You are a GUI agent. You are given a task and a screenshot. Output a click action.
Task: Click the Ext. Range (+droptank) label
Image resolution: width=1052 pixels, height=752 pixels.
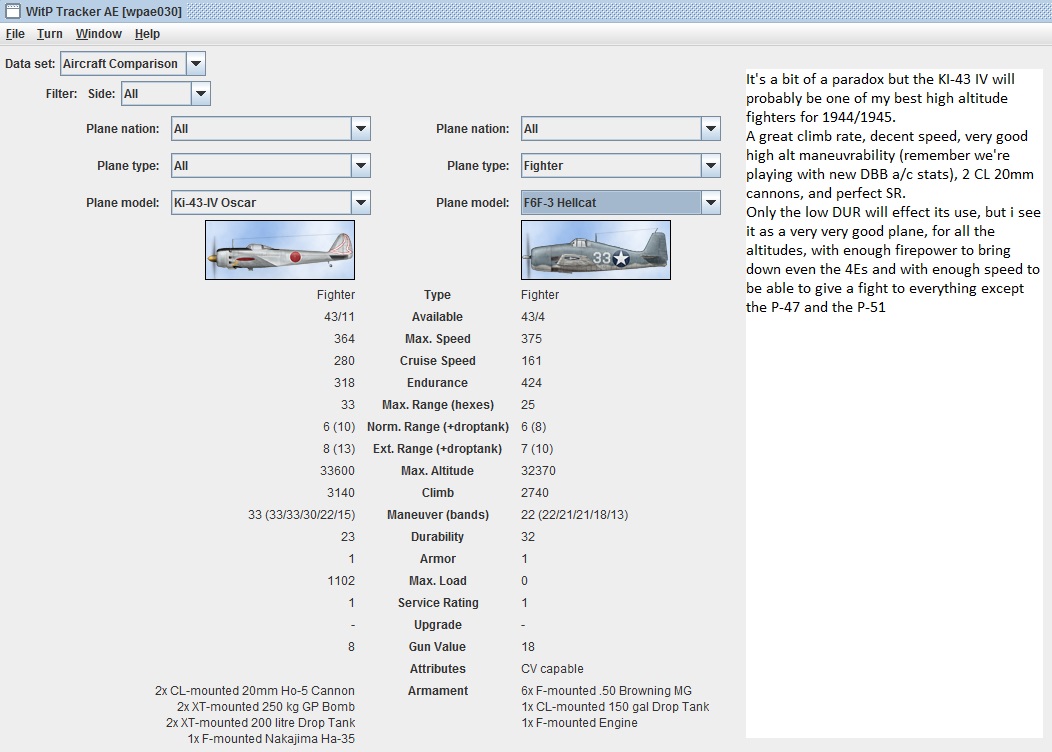tap(437, 449)
